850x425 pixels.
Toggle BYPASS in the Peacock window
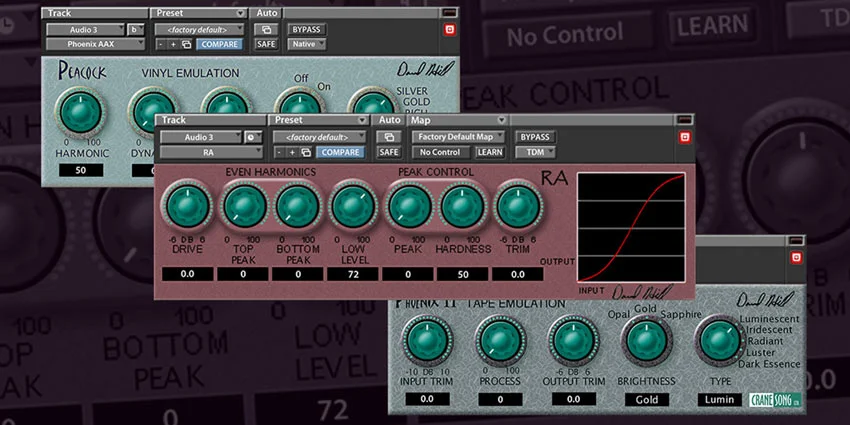(306, 29)
